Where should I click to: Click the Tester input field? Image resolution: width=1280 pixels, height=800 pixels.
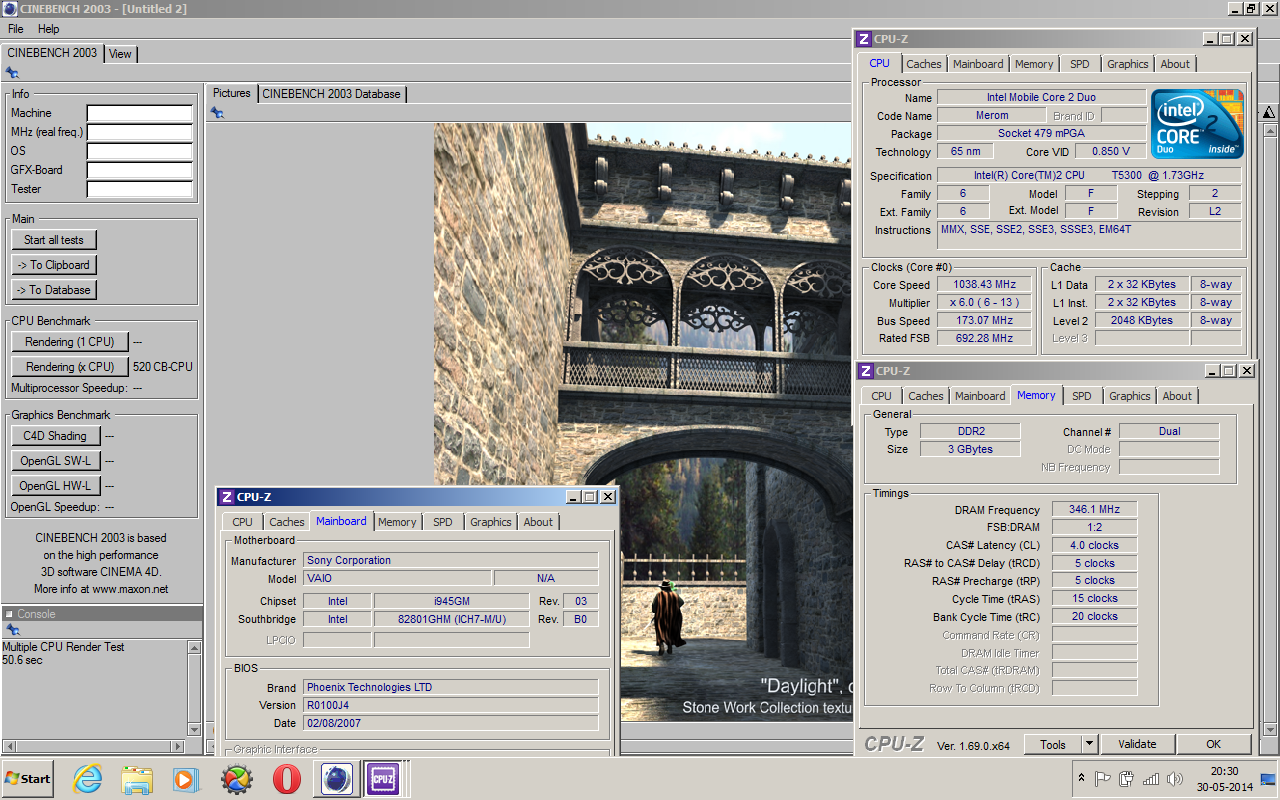pos(139,189)
